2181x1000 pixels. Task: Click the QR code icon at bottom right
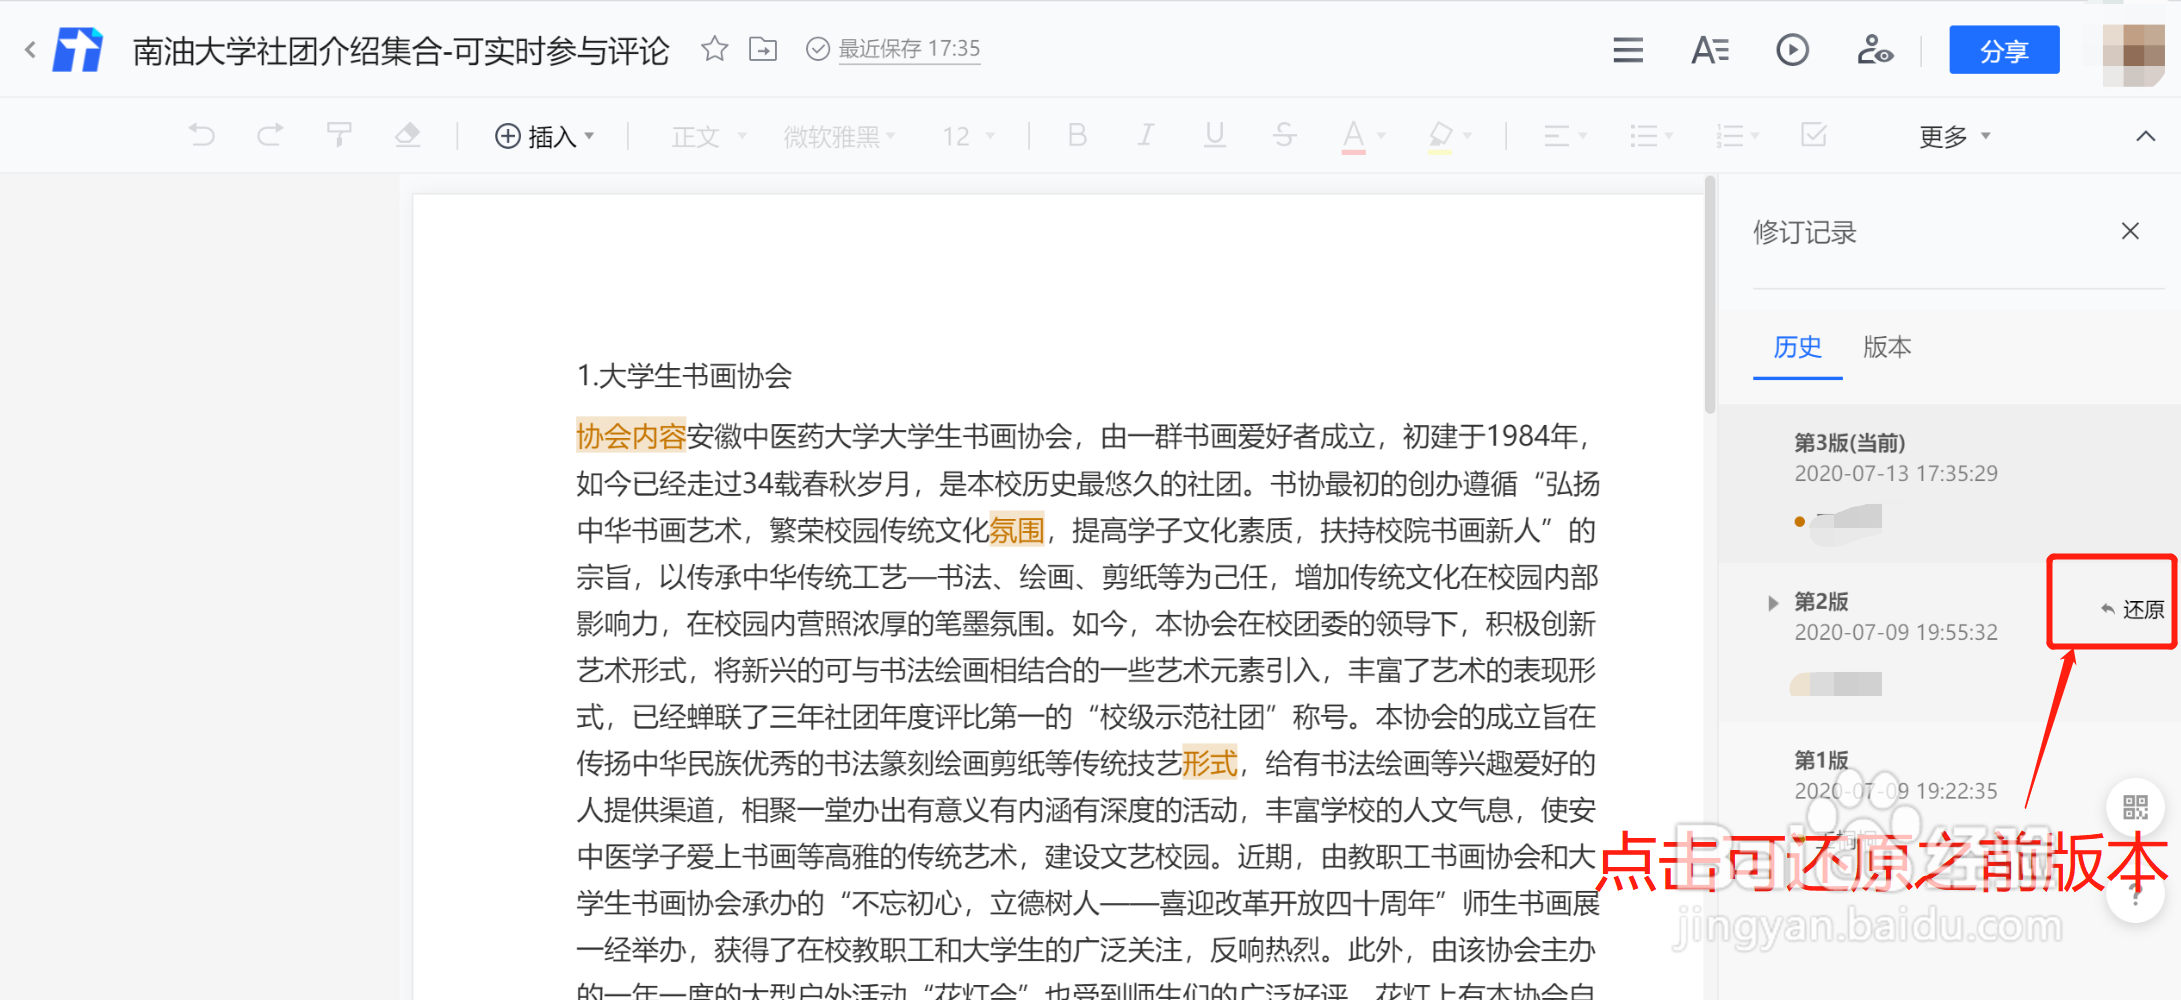pyautogui.click(x=2135, y=807)
